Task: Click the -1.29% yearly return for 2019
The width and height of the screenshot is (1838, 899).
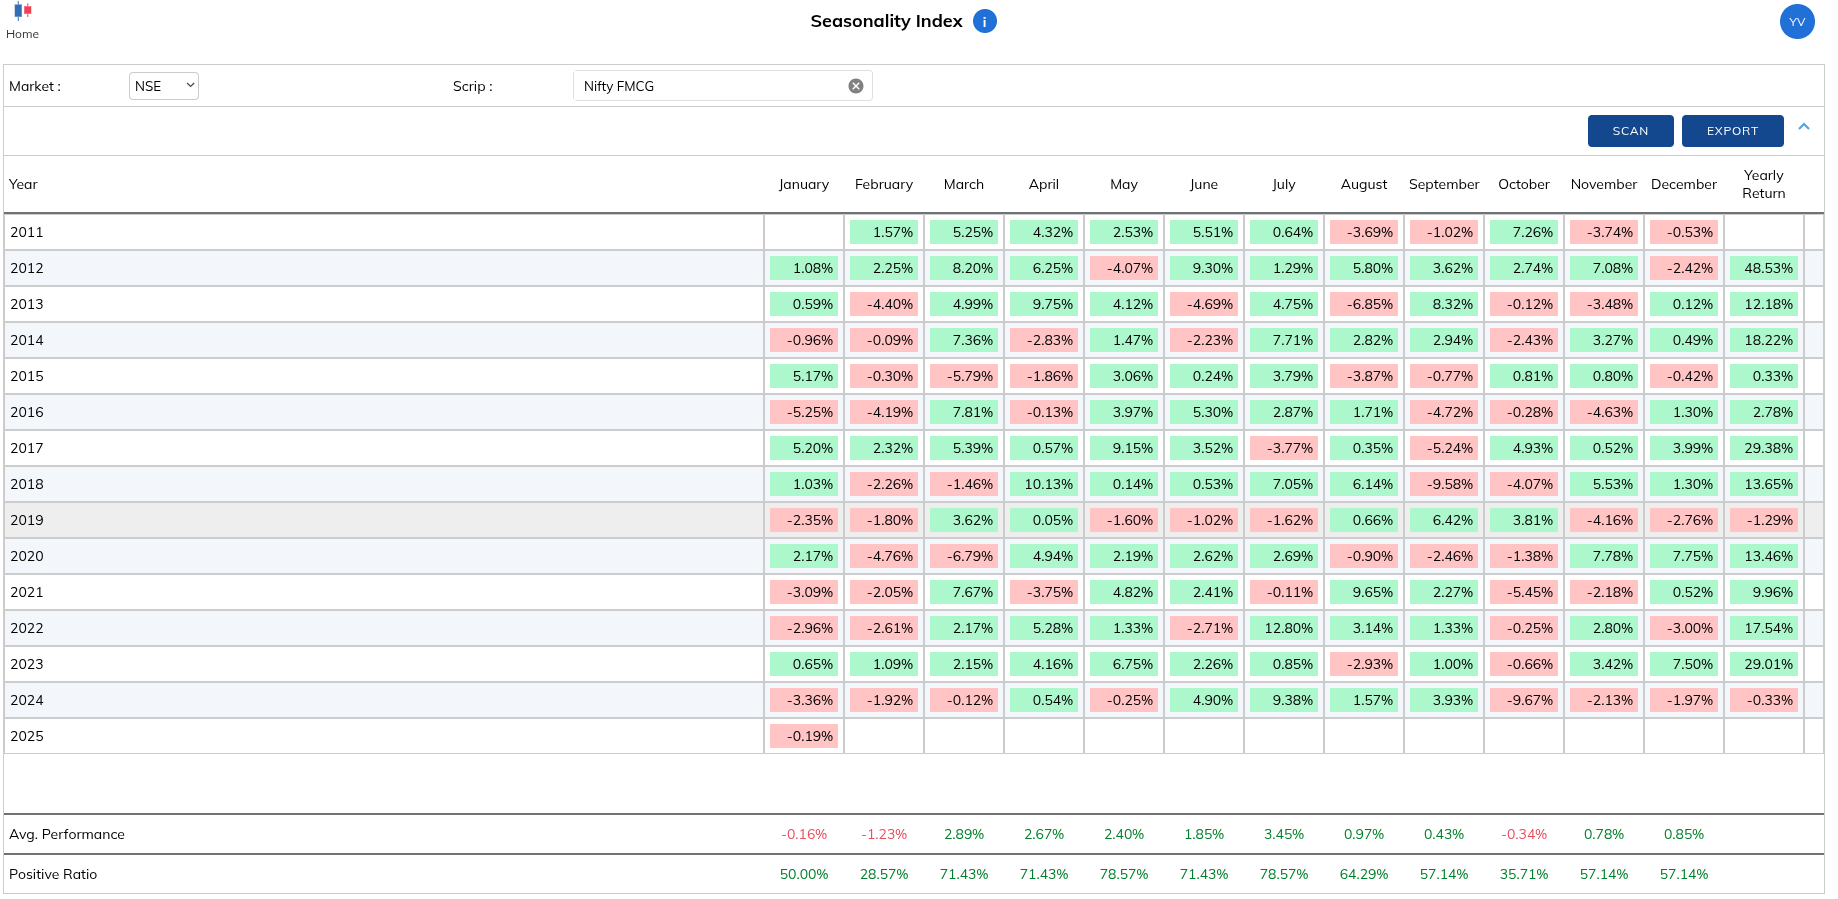Action: tap(1764, 520)
